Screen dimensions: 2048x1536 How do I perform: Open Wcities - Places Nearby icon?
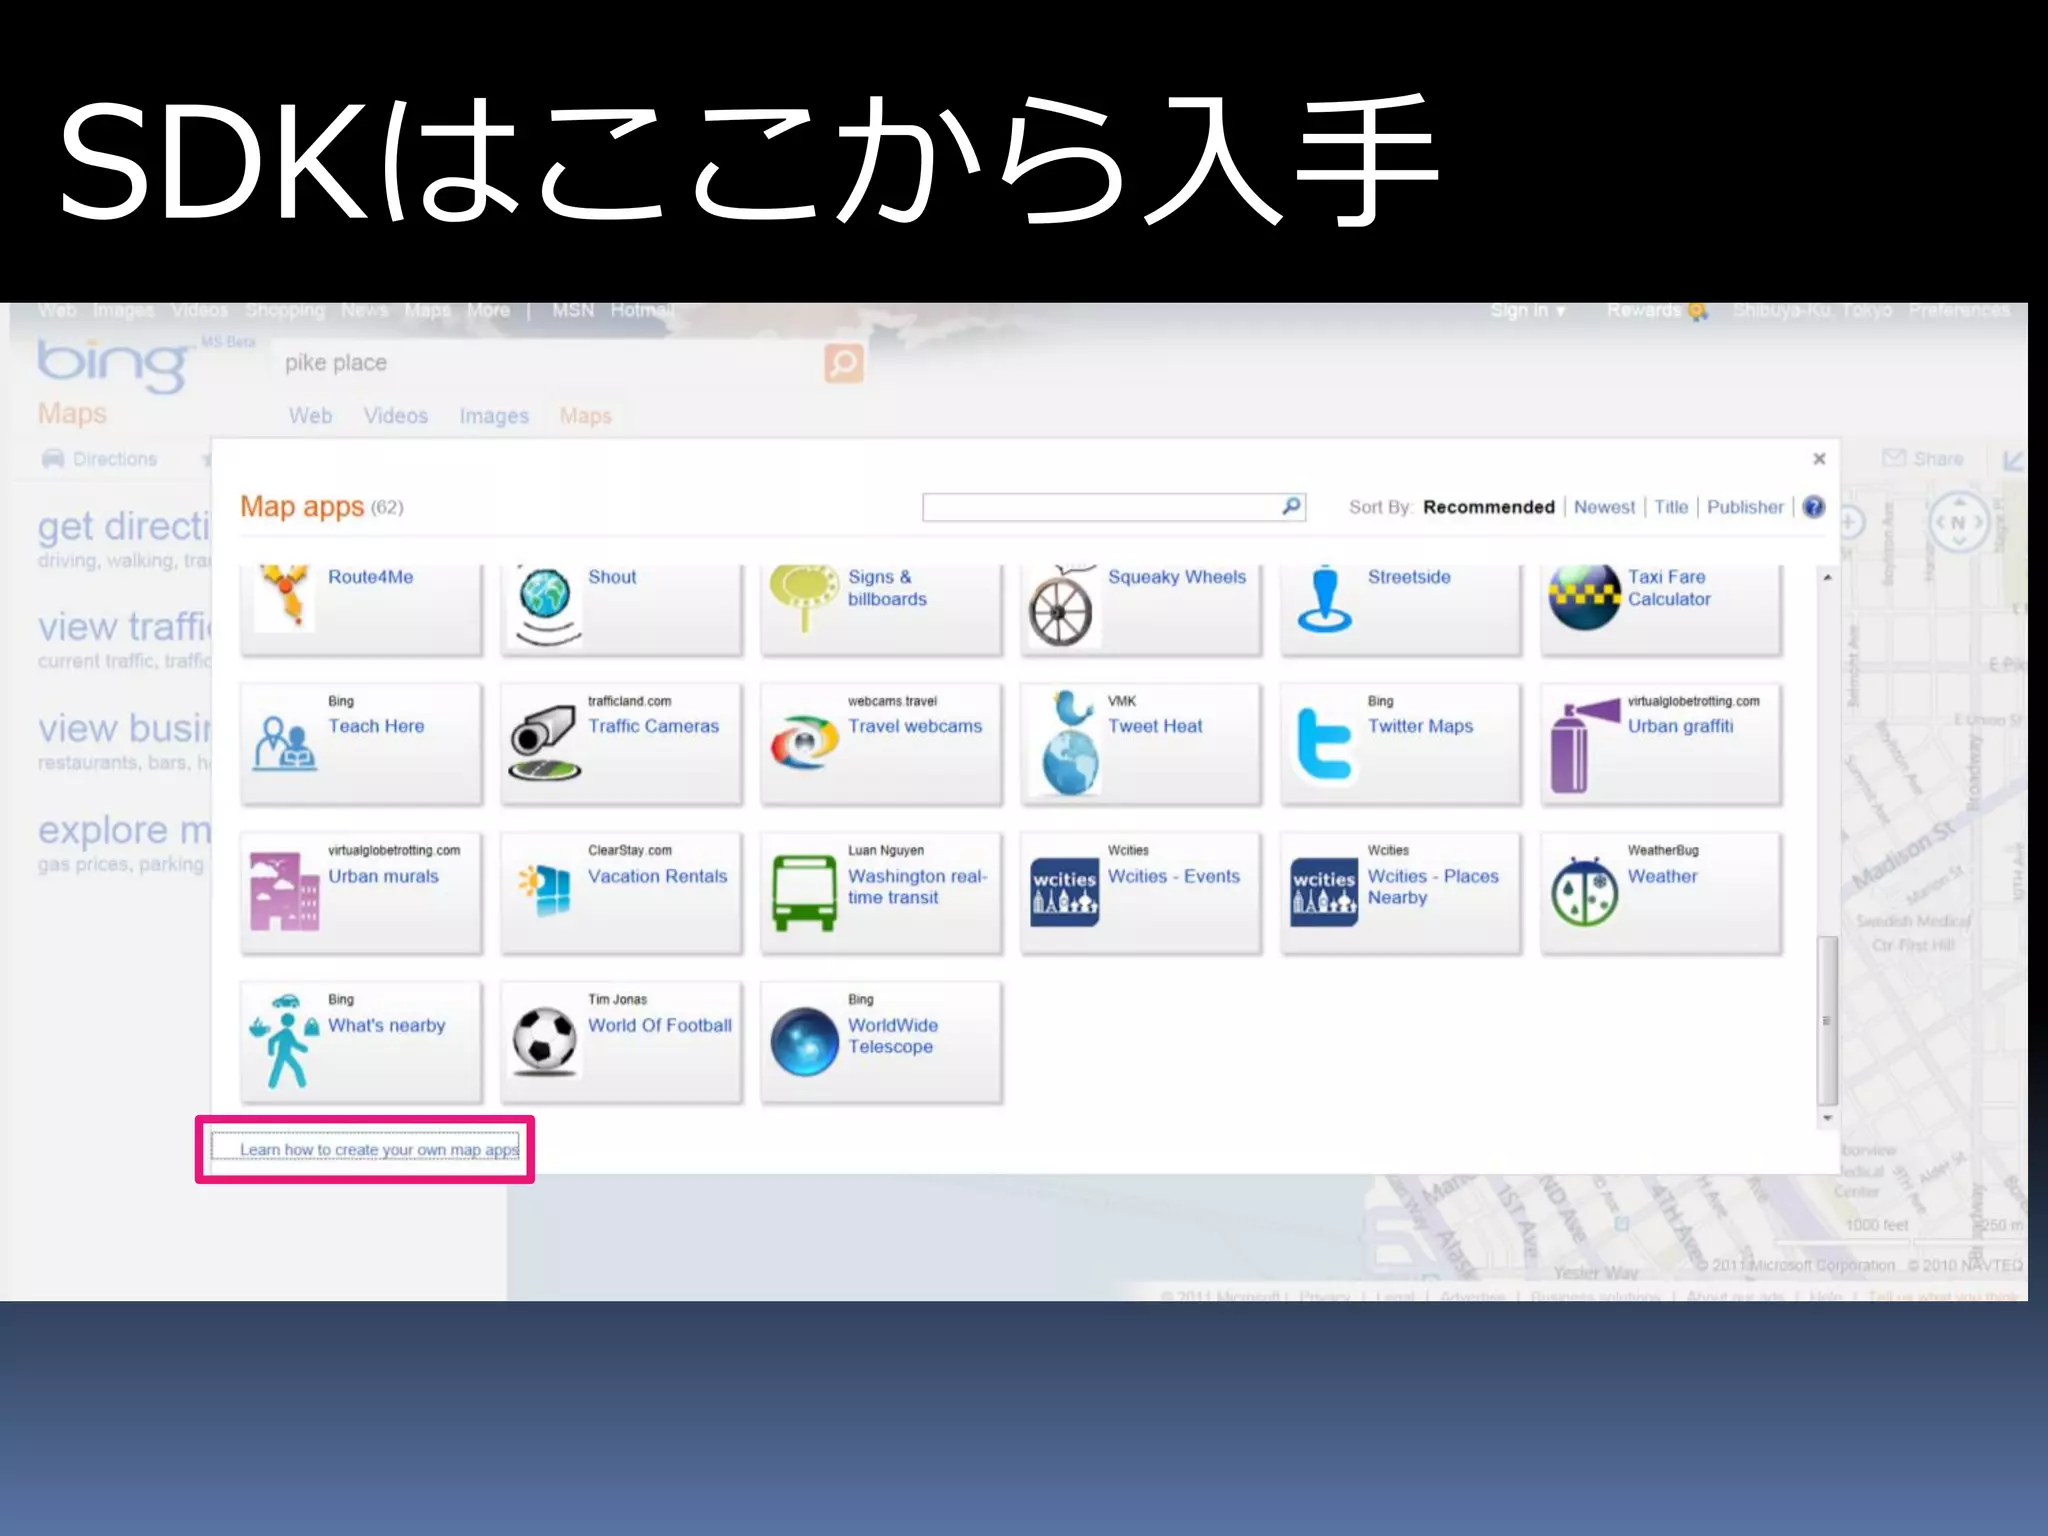[x=1324, y=892]
